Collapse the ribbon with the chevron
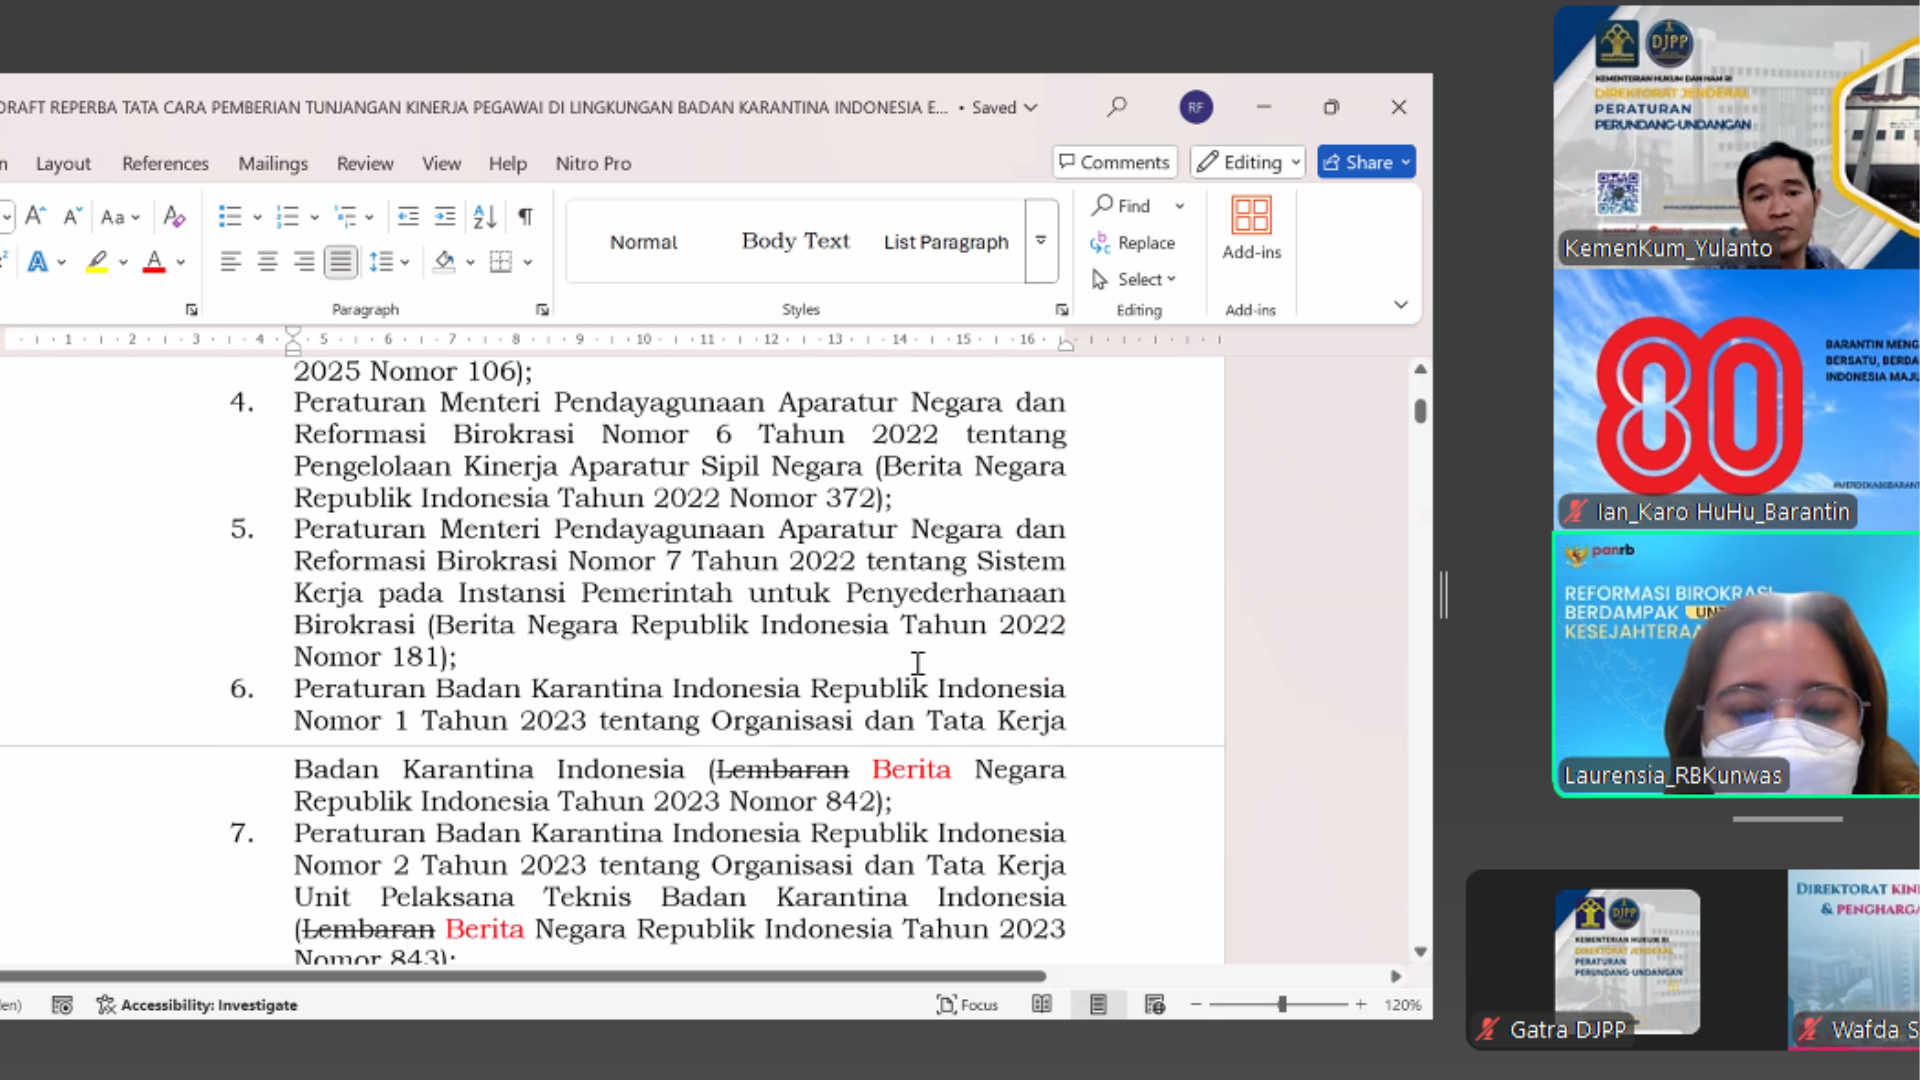The width and height of the screenshot is (1920, 1080). [1401, 305]
